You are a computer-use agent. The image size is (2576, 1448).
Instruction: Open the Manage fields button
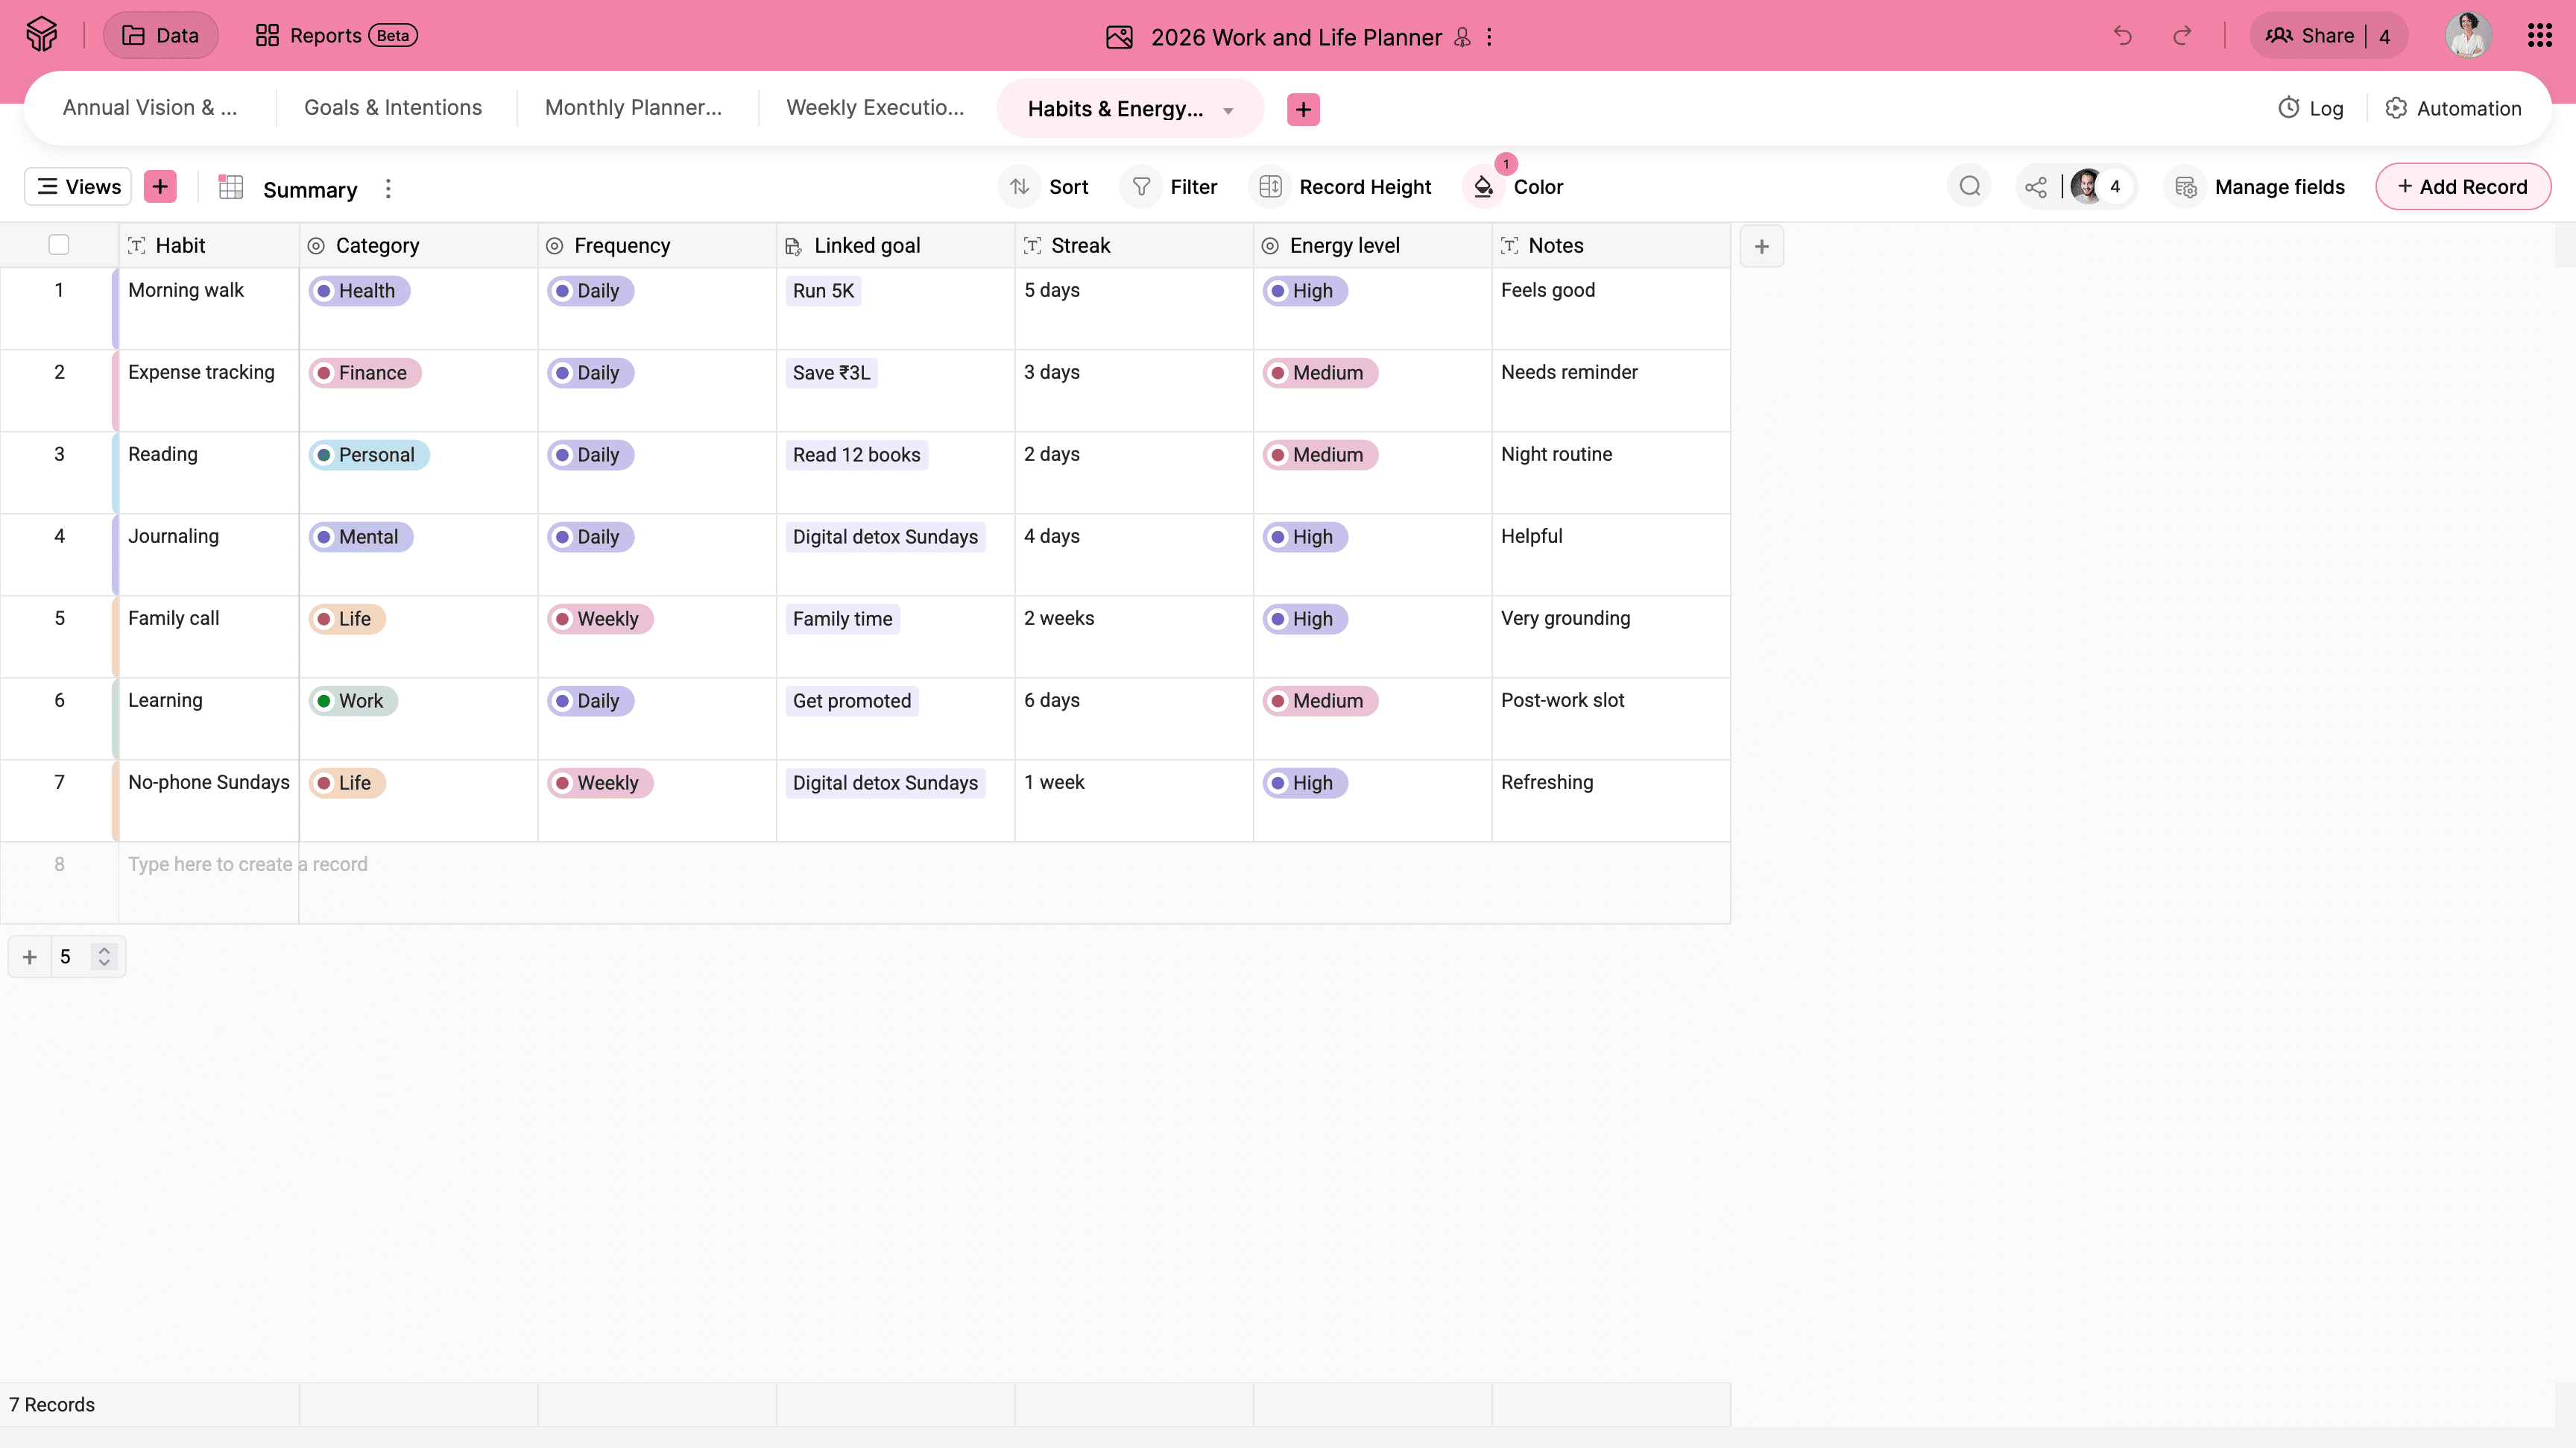[x=2260, y=187]
